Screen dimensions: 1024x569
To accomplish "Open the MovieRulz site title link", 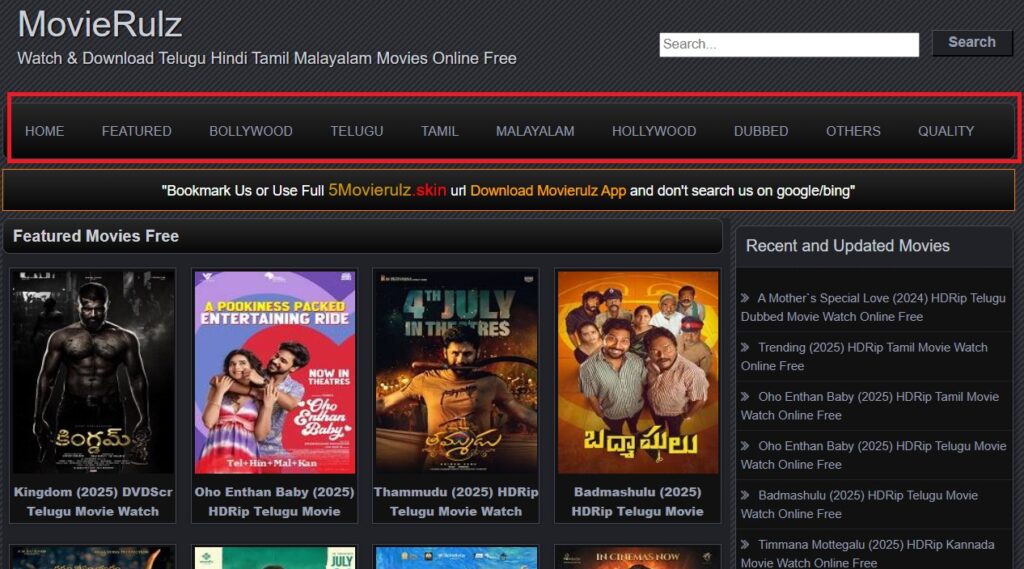I will pos(99,24).
